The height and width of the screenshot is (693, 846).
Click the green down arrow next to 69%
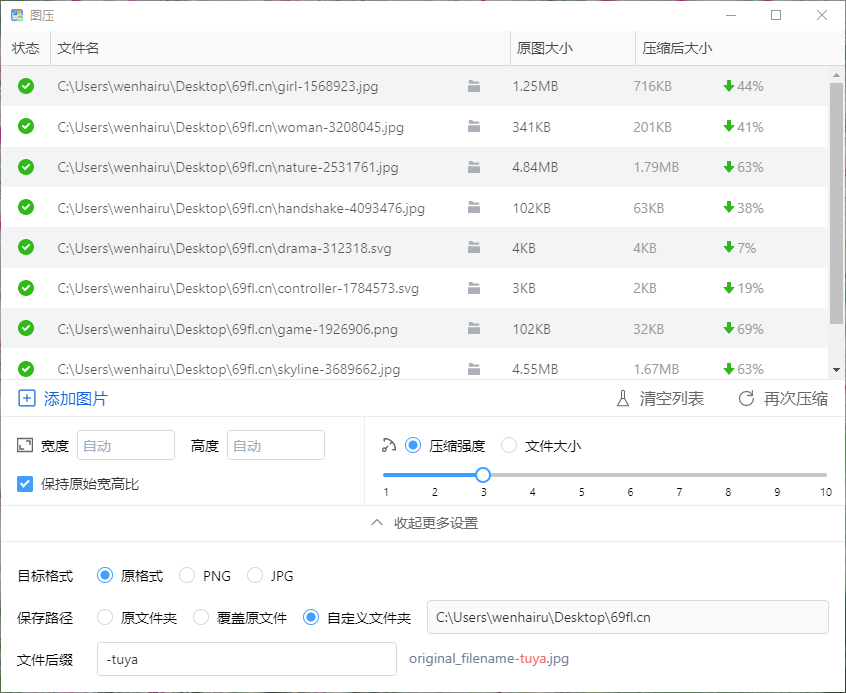(x=729, y=328)
